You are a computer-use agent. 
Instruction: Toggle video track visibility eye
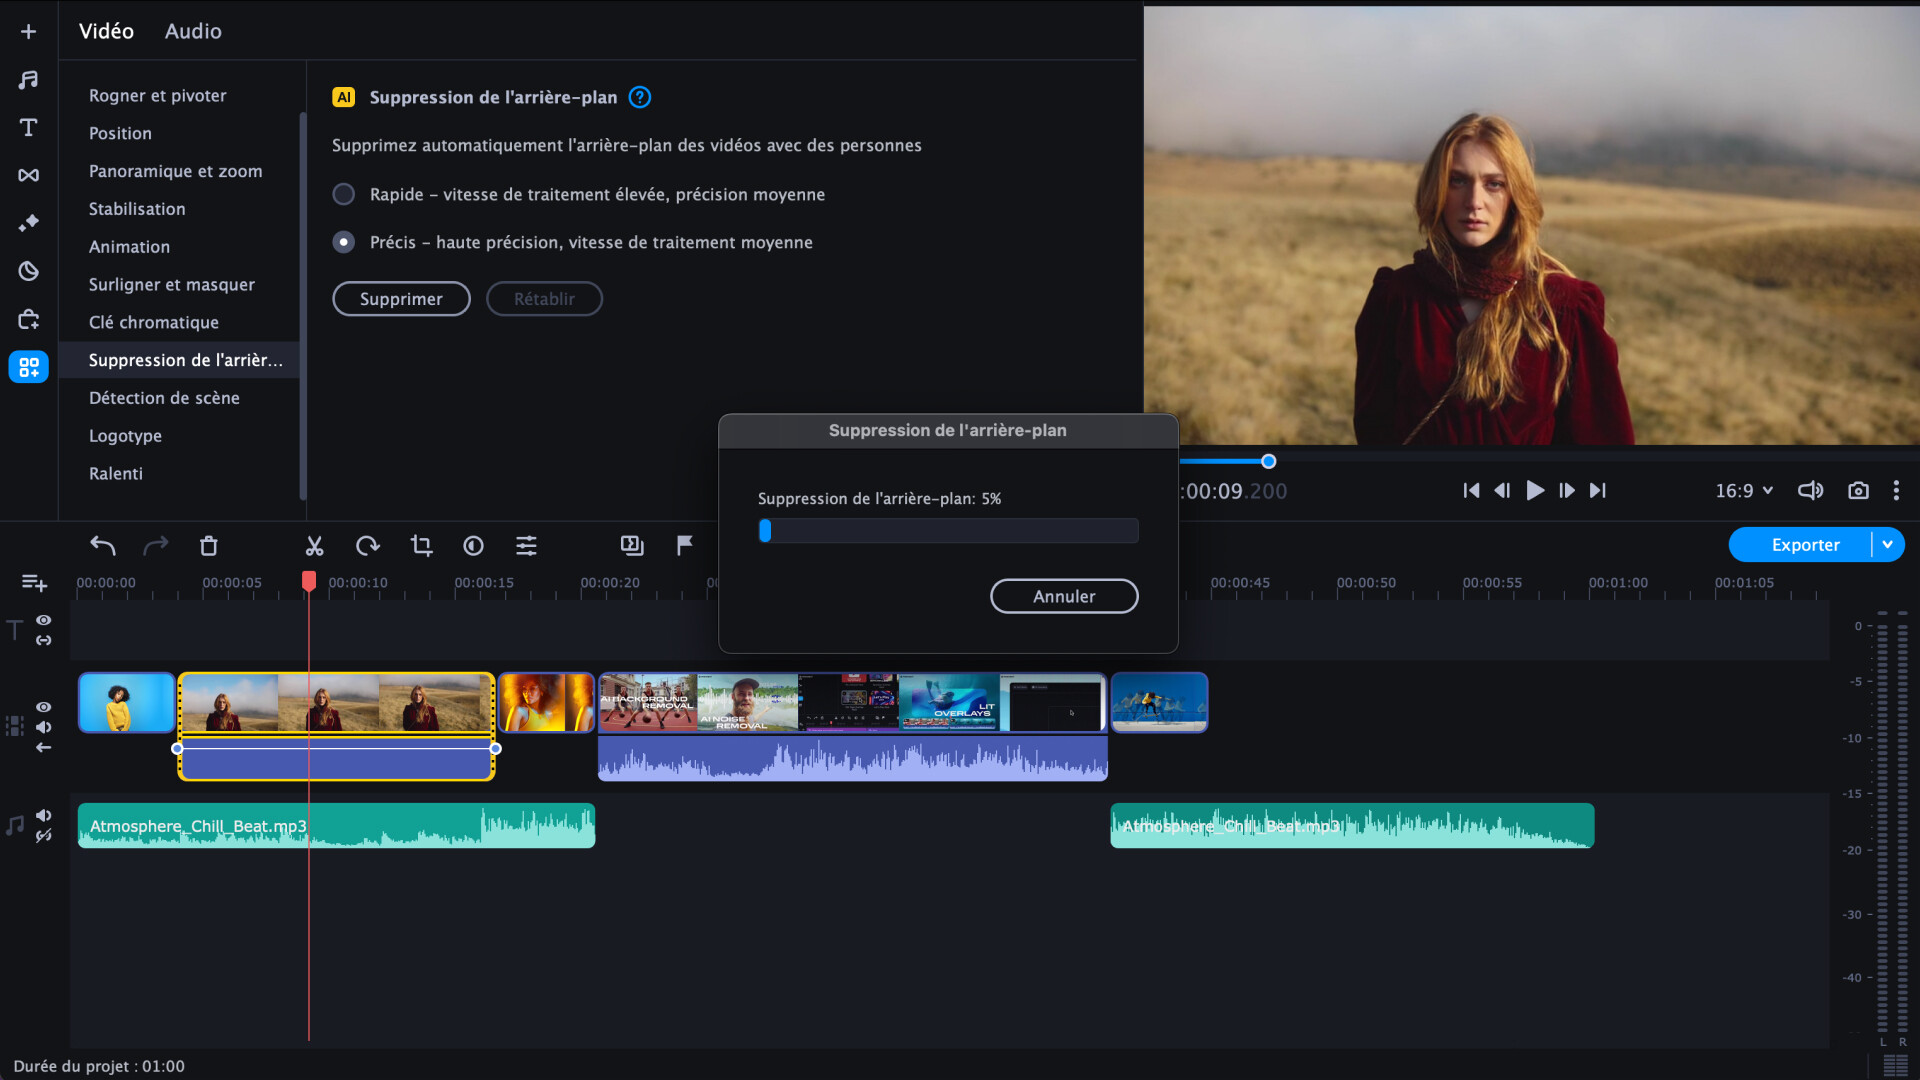[44, 707]
